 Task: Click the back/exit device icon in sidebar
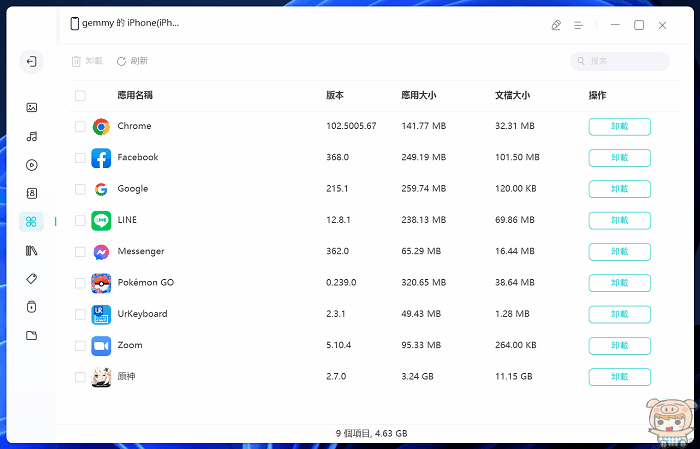click(x=31, y=62)
